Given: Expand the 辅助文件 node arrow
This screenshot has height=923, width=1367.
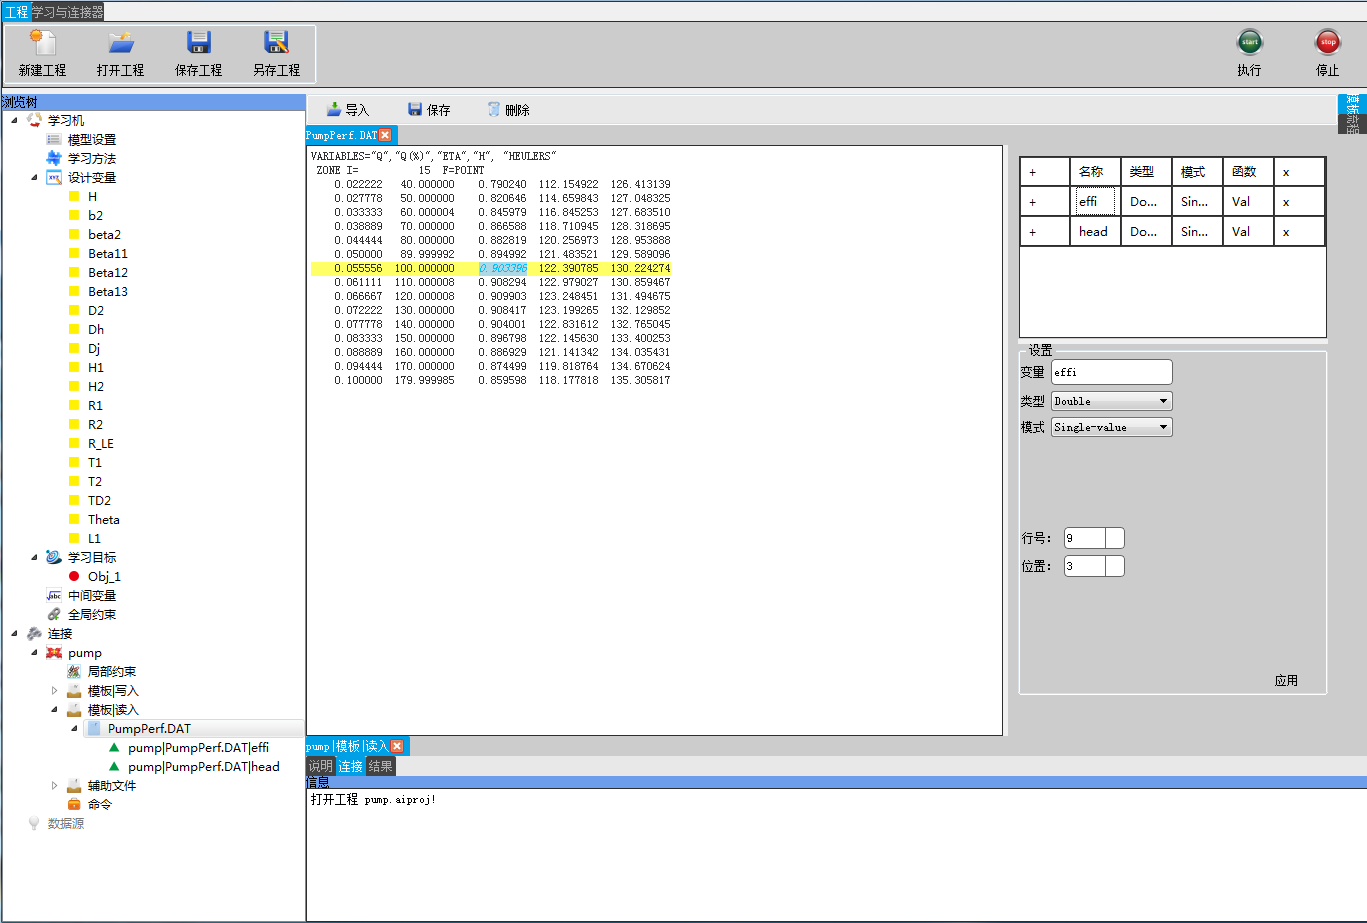Looking at the screenshot, I should (54, 785).
